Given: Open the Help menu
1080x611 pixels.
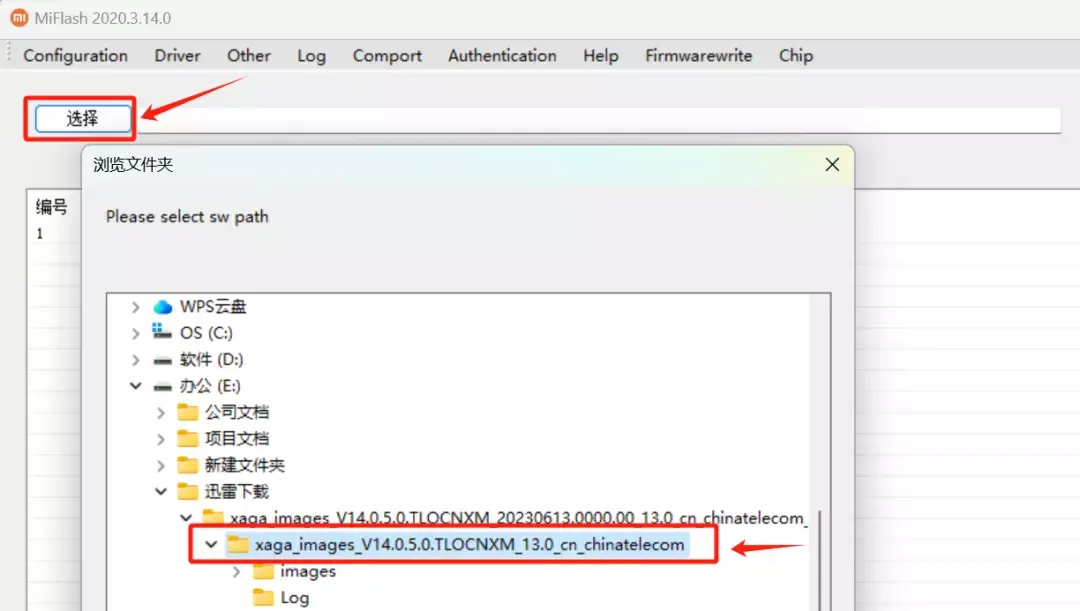Looking at the screenshot, I should pyautogui.click(x=601, y=56).
